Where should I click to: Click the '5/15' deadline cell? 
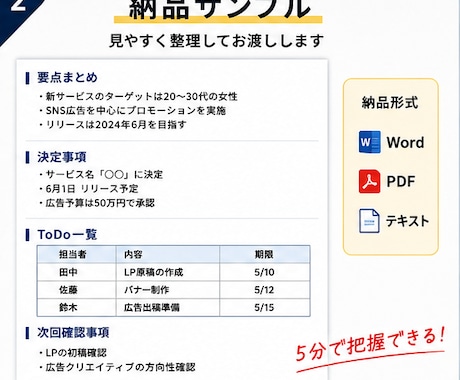tap(264, 307)
